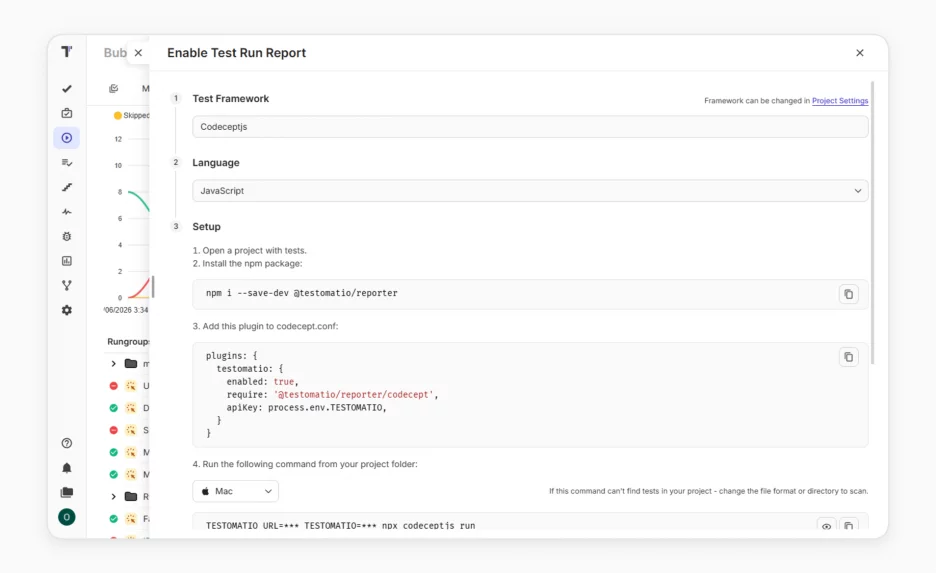Click the scrollbar beside the runs chart
The image size is (936, 573).
point(153,286)
